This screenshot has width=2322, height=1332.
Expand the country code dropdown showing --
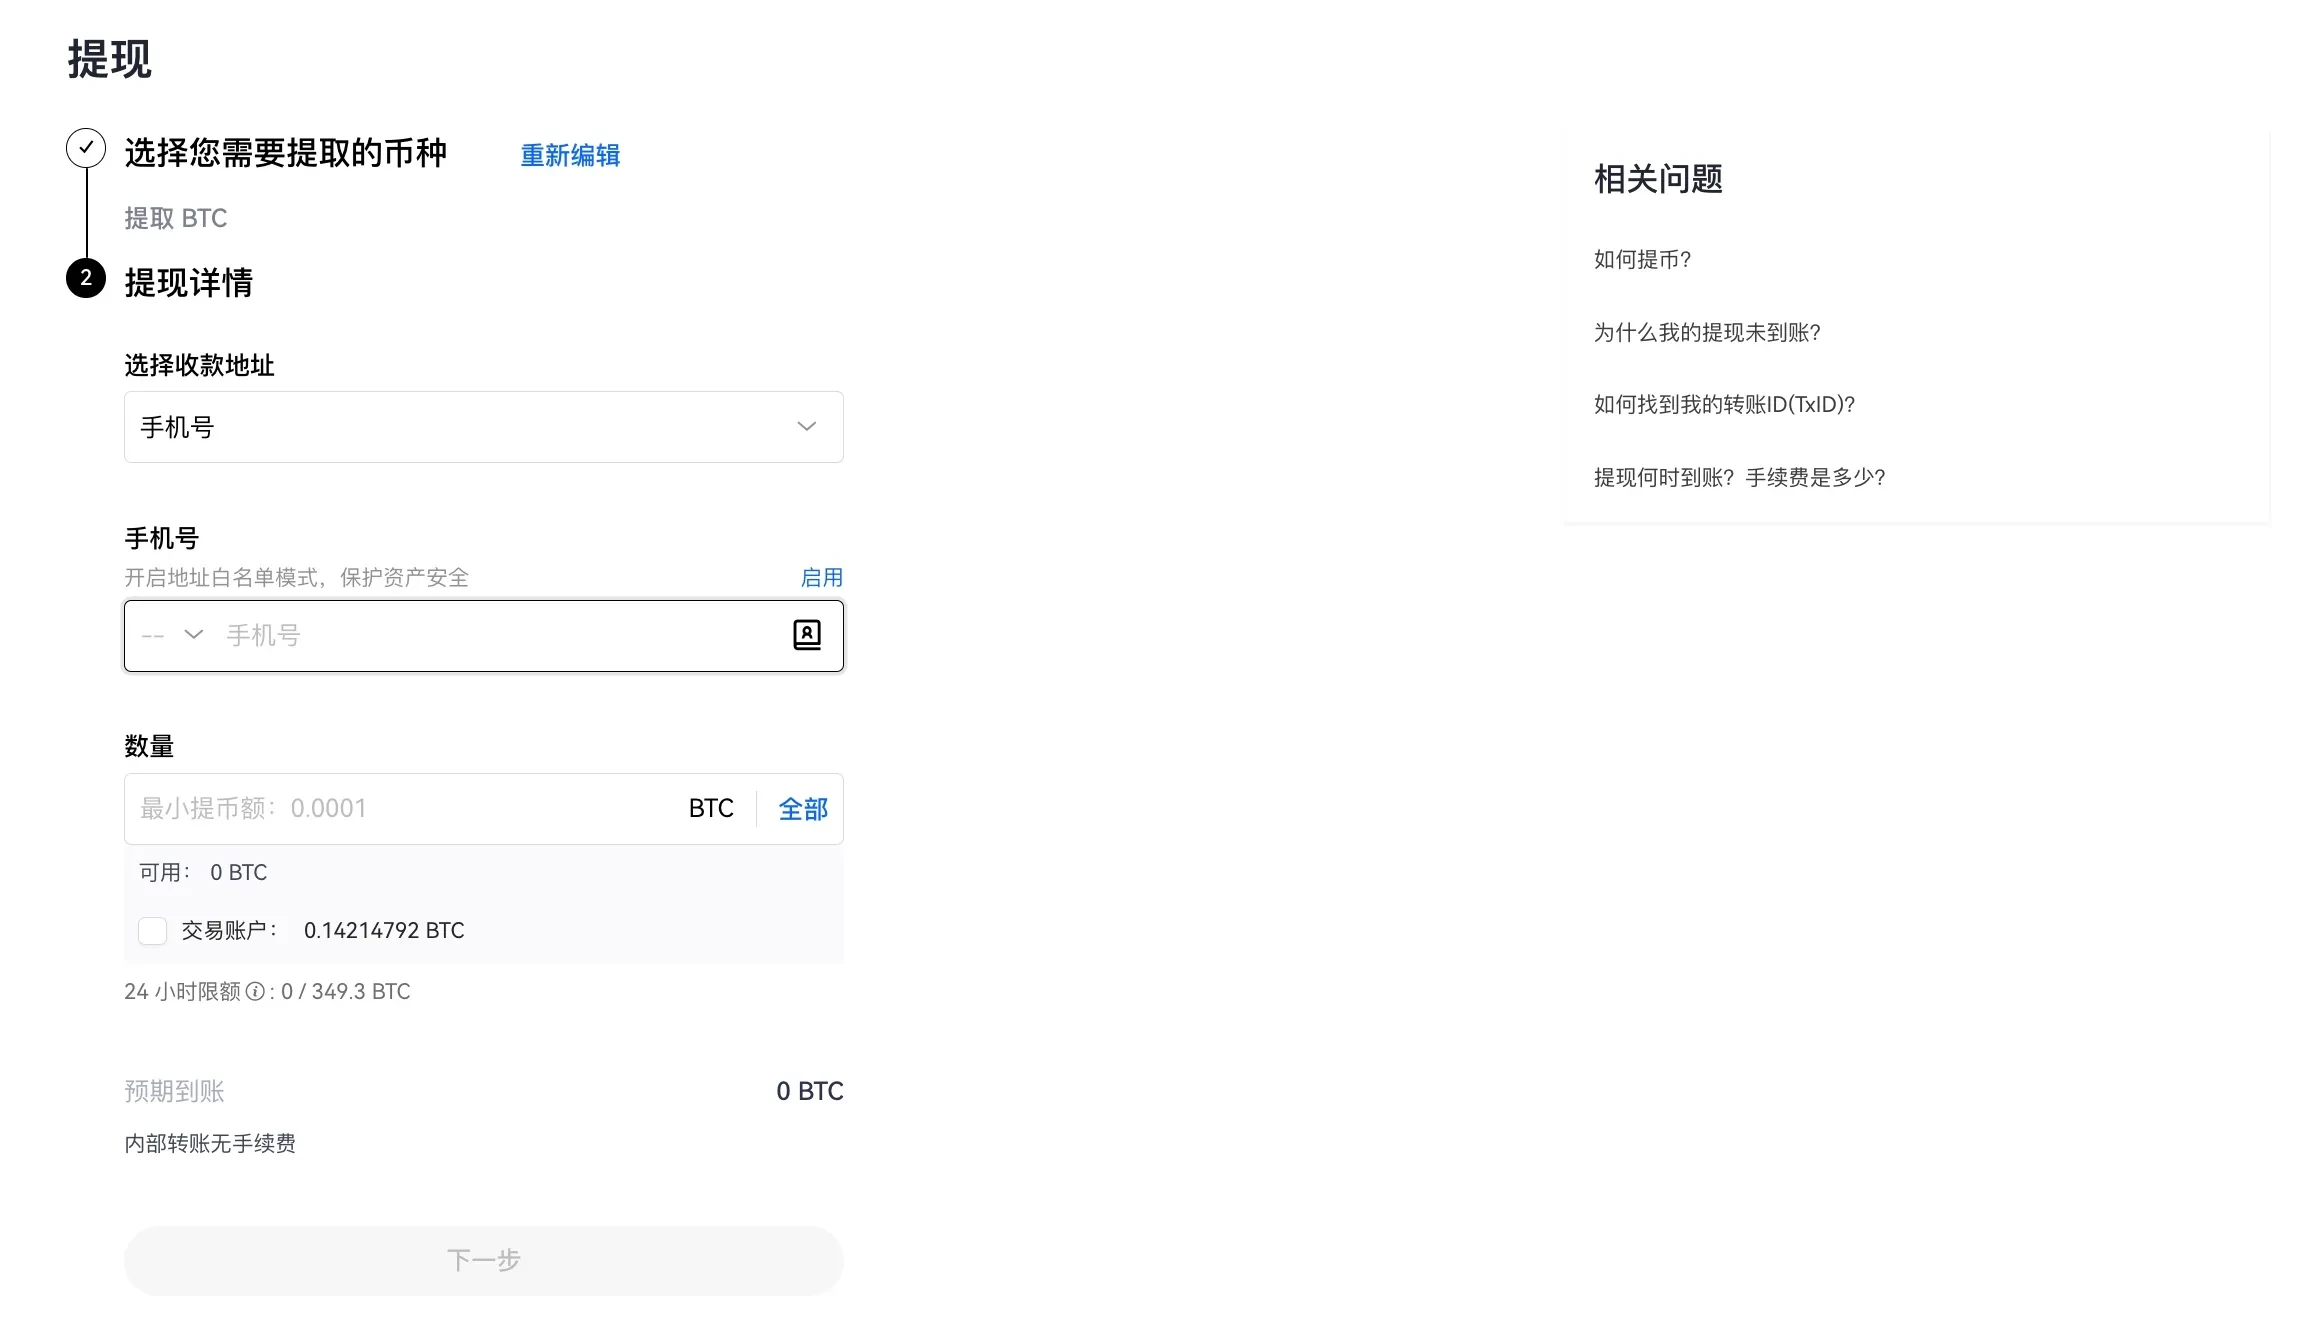170,635
